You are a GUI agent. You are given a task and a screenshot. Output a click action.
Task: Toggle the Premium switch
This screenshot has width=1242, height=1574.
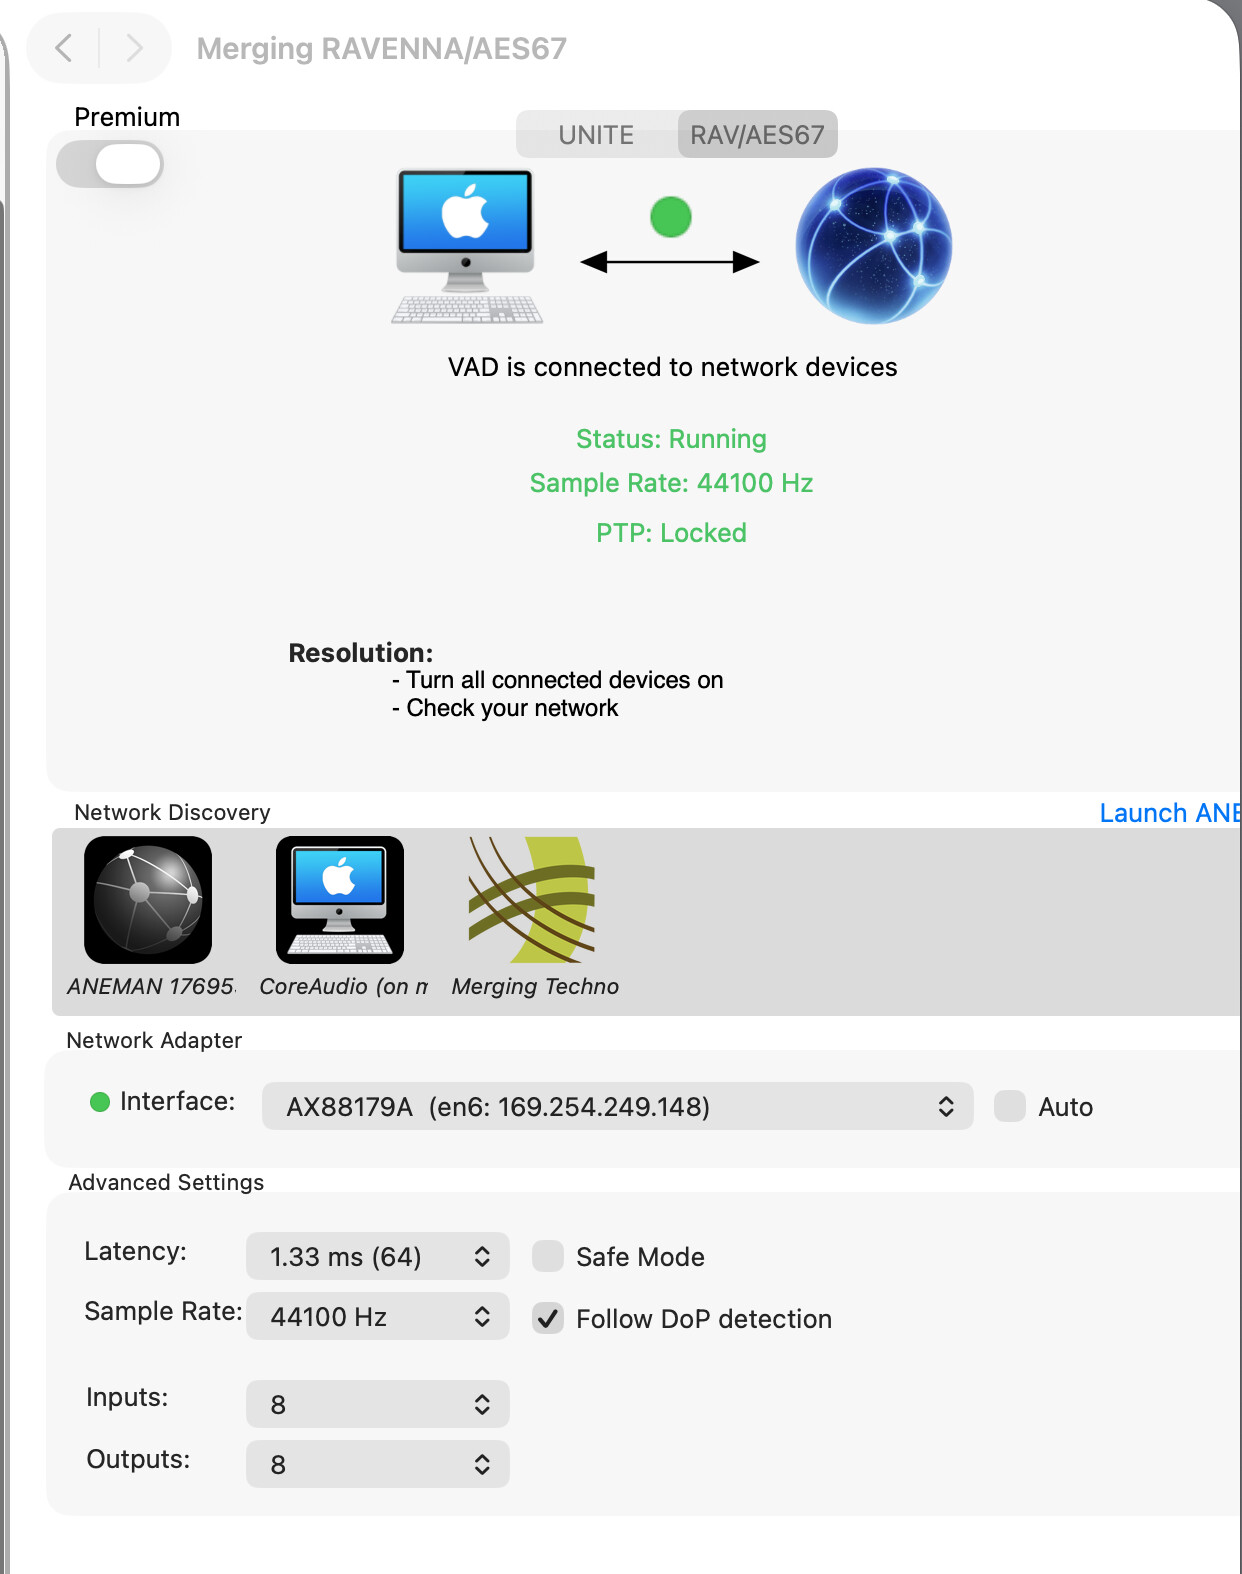tap(110, 164)
